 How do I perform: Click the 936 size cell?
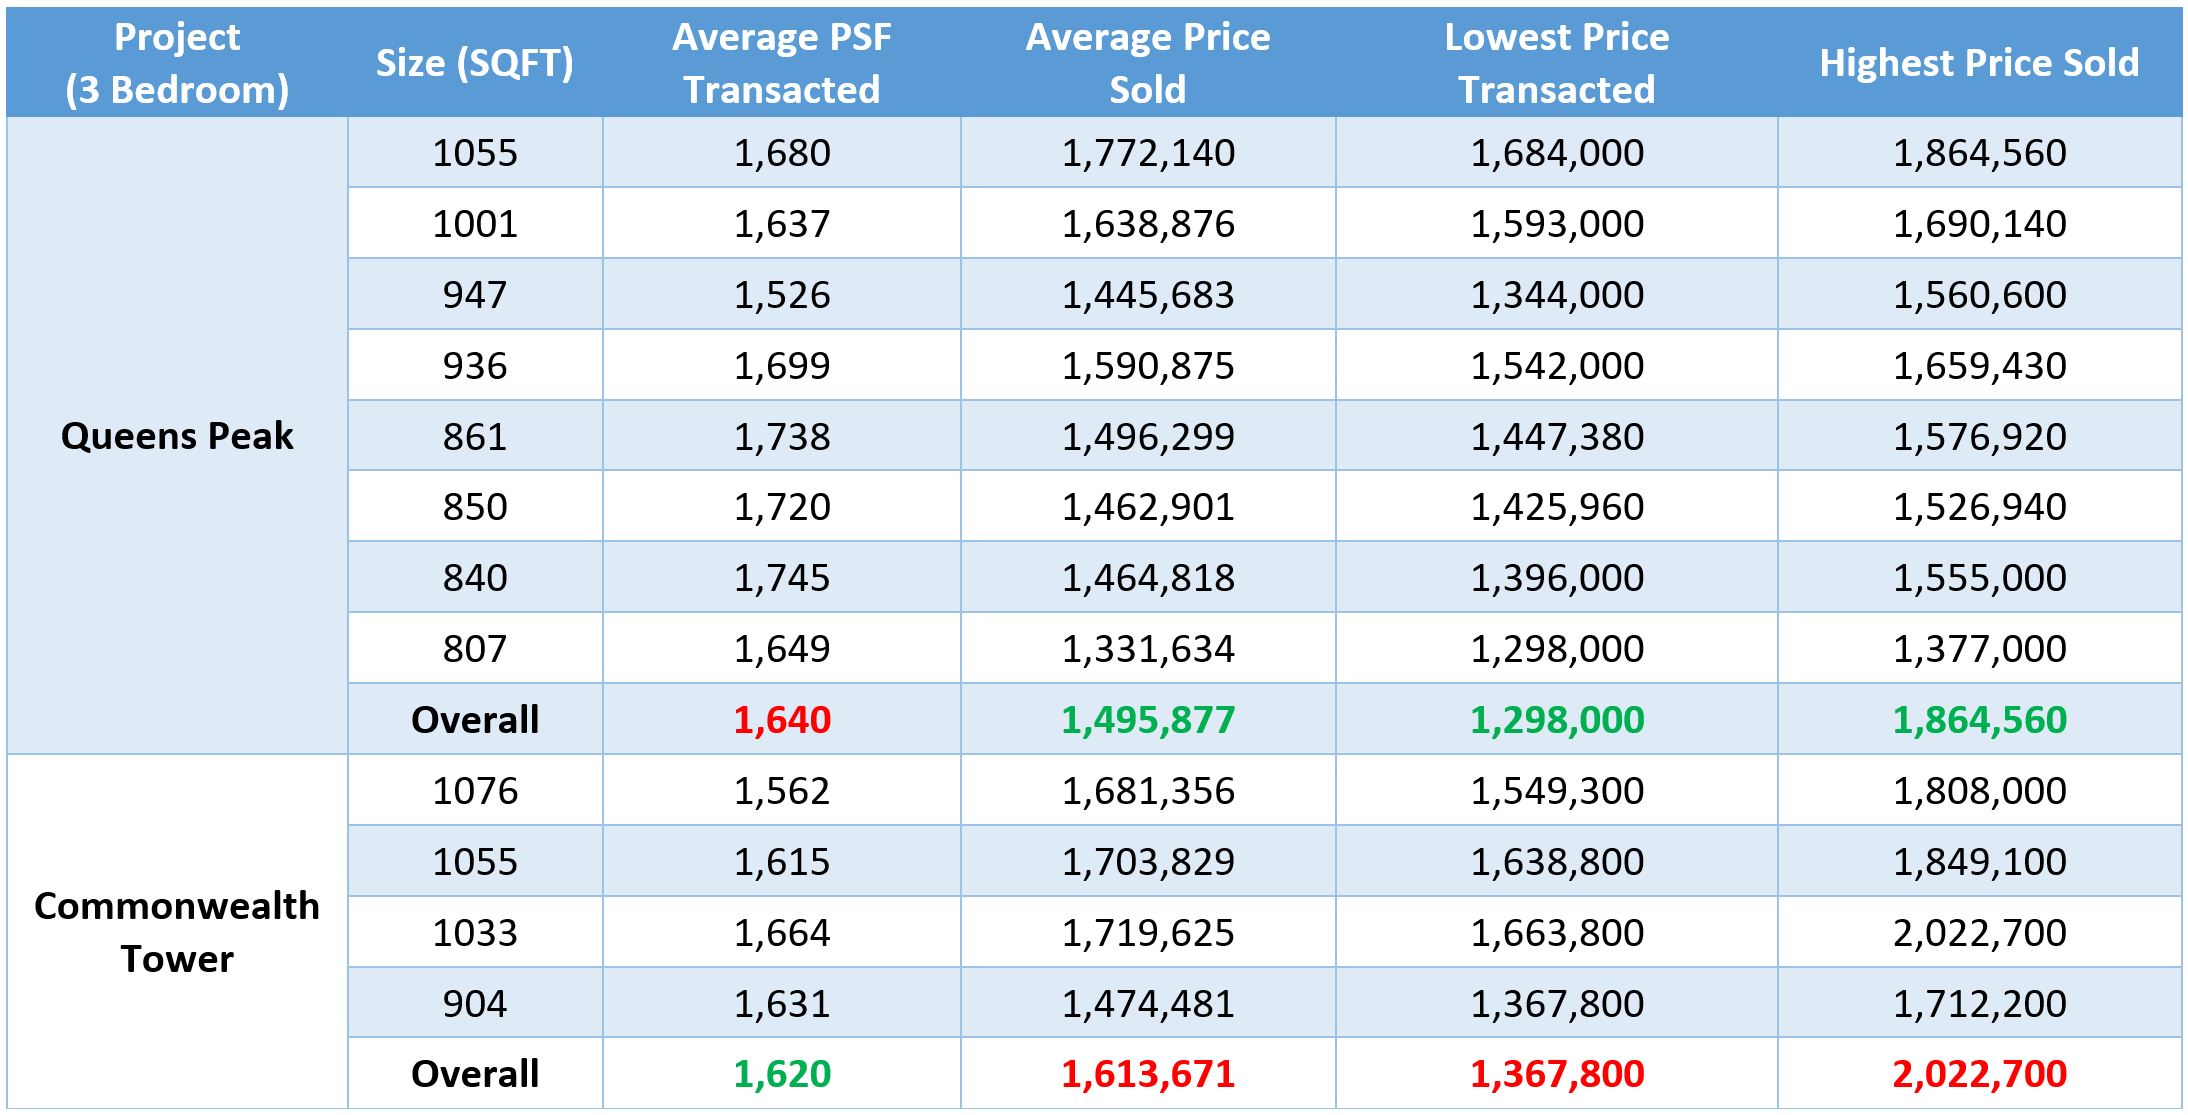click(475, 365)
